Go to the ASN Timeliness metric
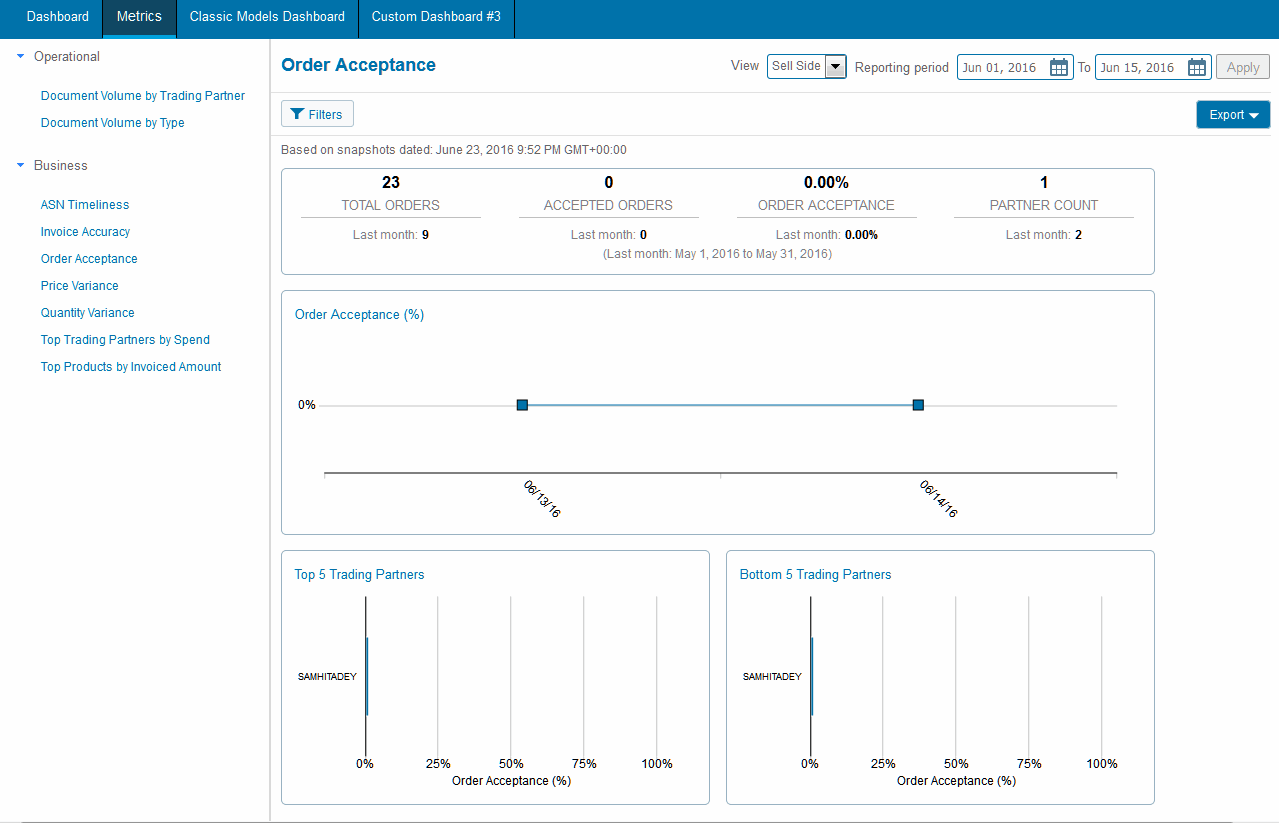This screenshot has width=1279, height=823. click(x=85, y=205)
